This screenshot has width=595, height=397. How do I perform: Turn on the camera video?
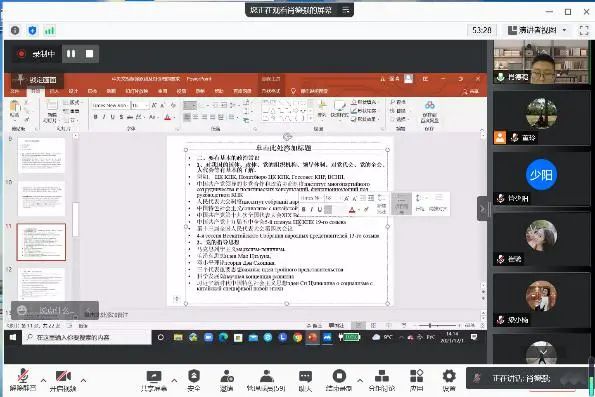click(63, 380)
